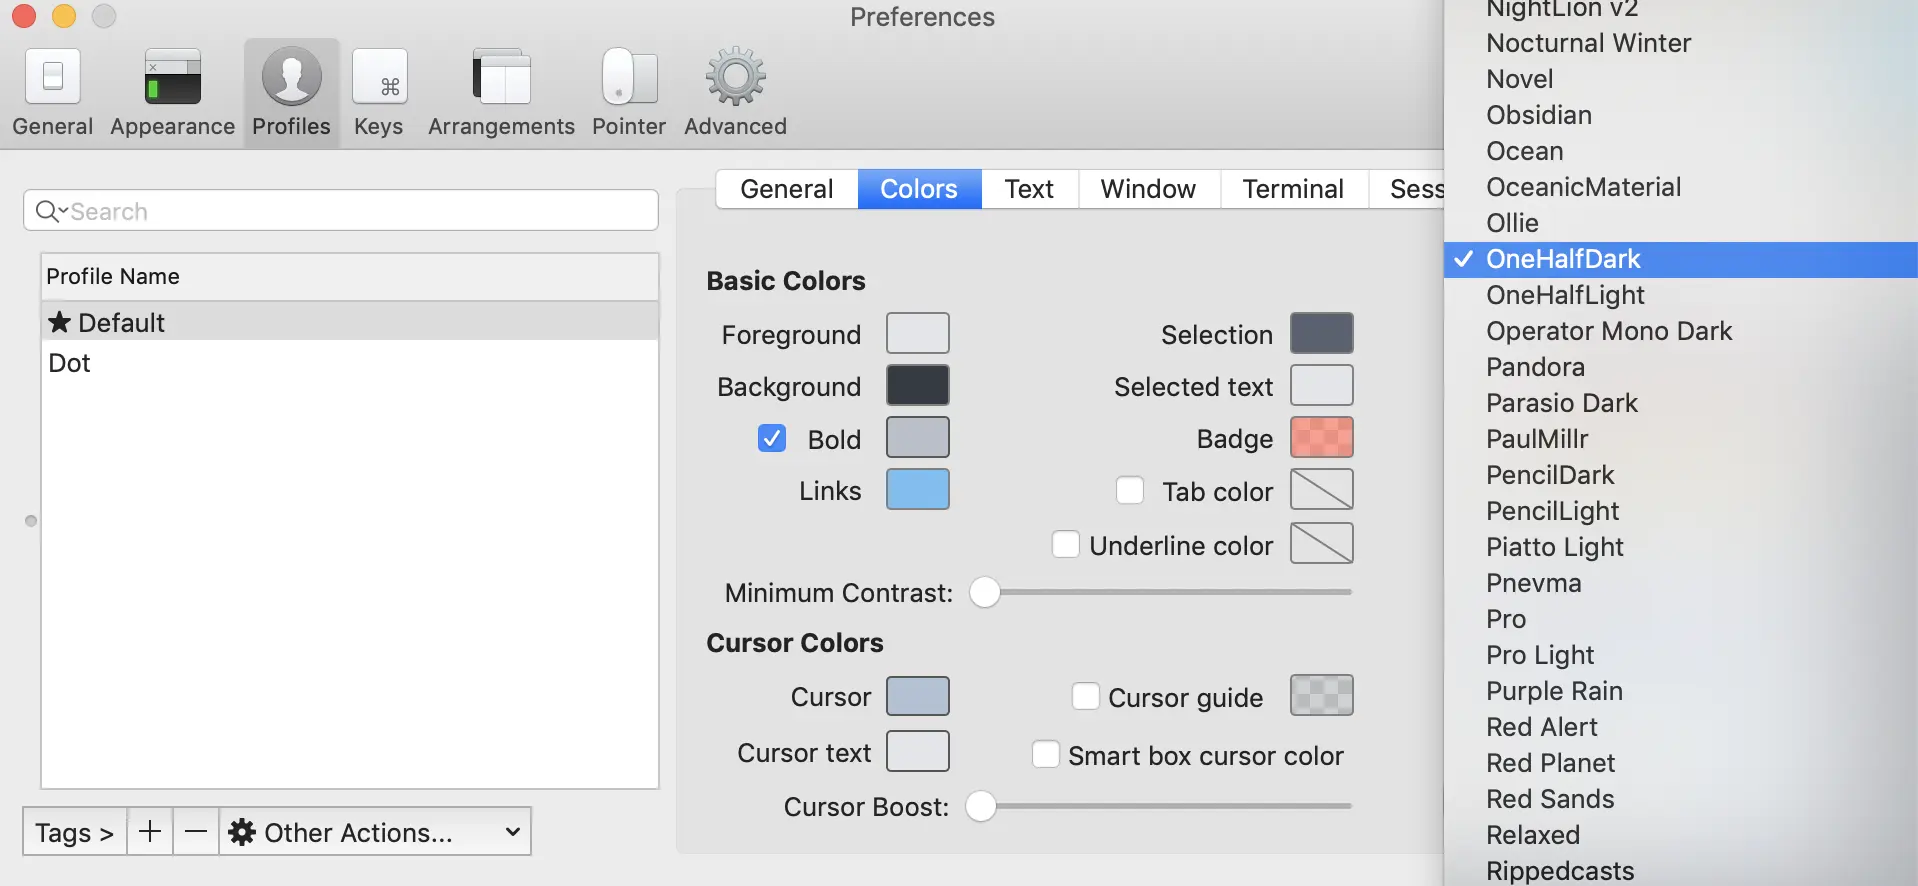Switch to the Text tab
Image resolution: width=1918 pixels, height=886 pixels.
[x=1029, y=189]
